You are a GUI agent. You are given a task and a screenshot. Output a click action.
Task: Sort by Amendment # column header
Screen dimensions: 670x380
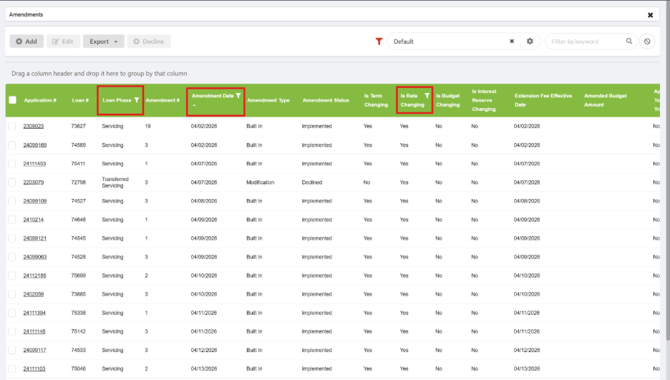[162, 100]
